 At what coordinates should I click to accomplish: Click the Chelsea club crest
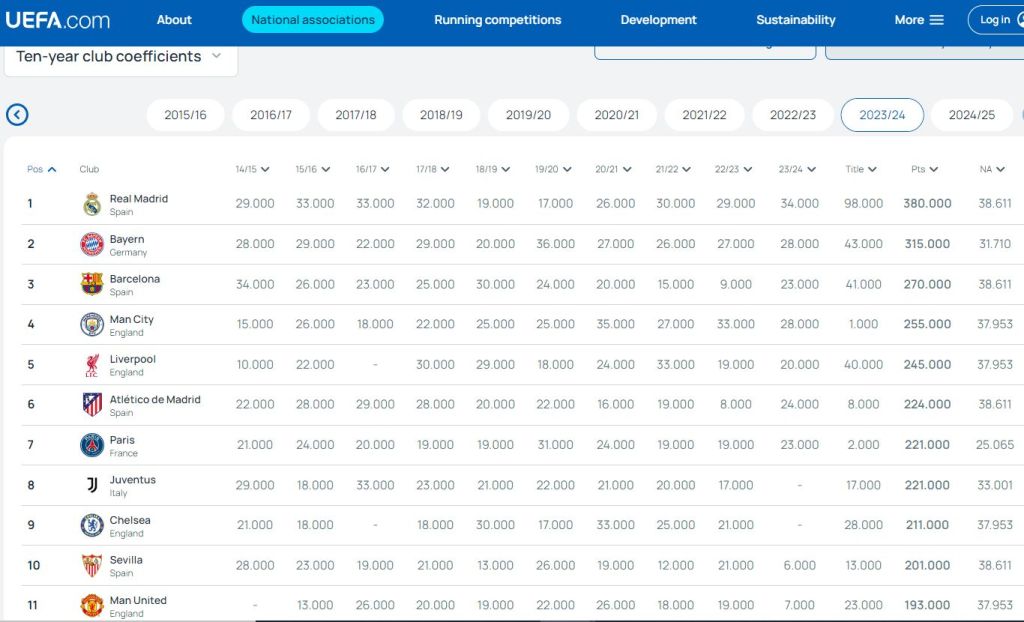point(92,525)
